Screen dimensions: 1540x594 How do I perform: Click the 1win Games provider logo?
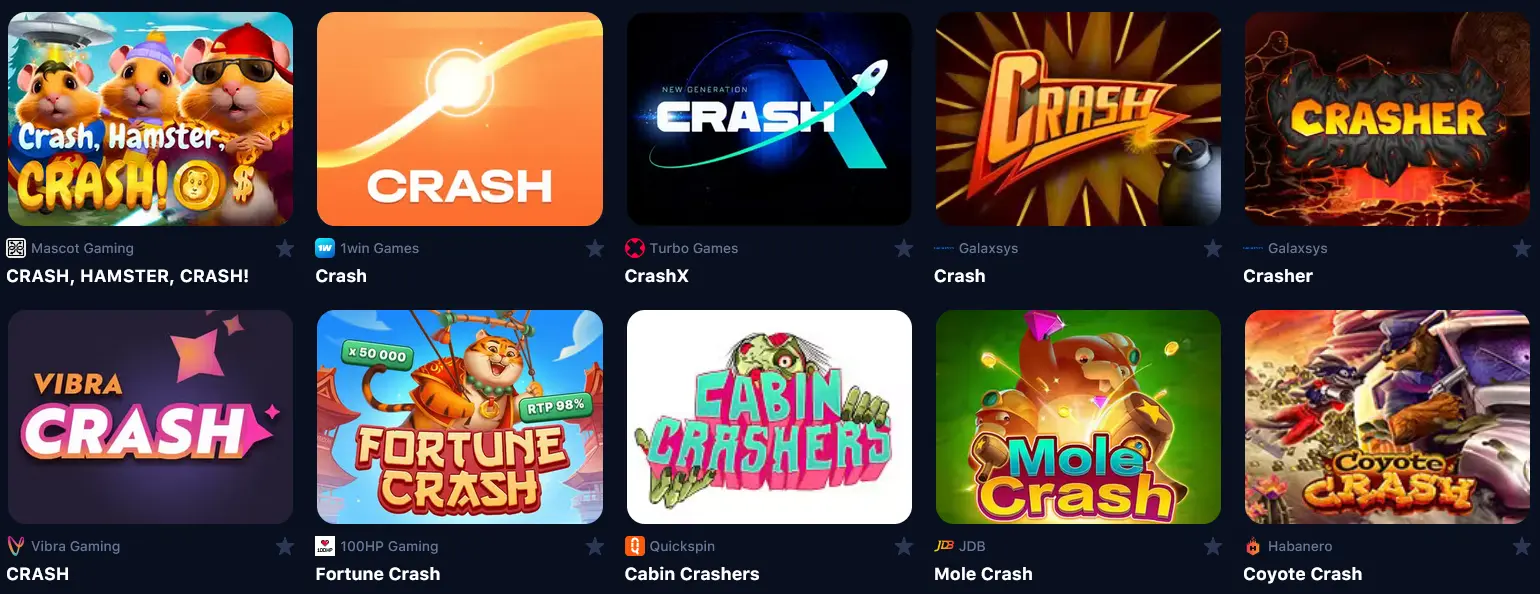(x=325, y=248)
